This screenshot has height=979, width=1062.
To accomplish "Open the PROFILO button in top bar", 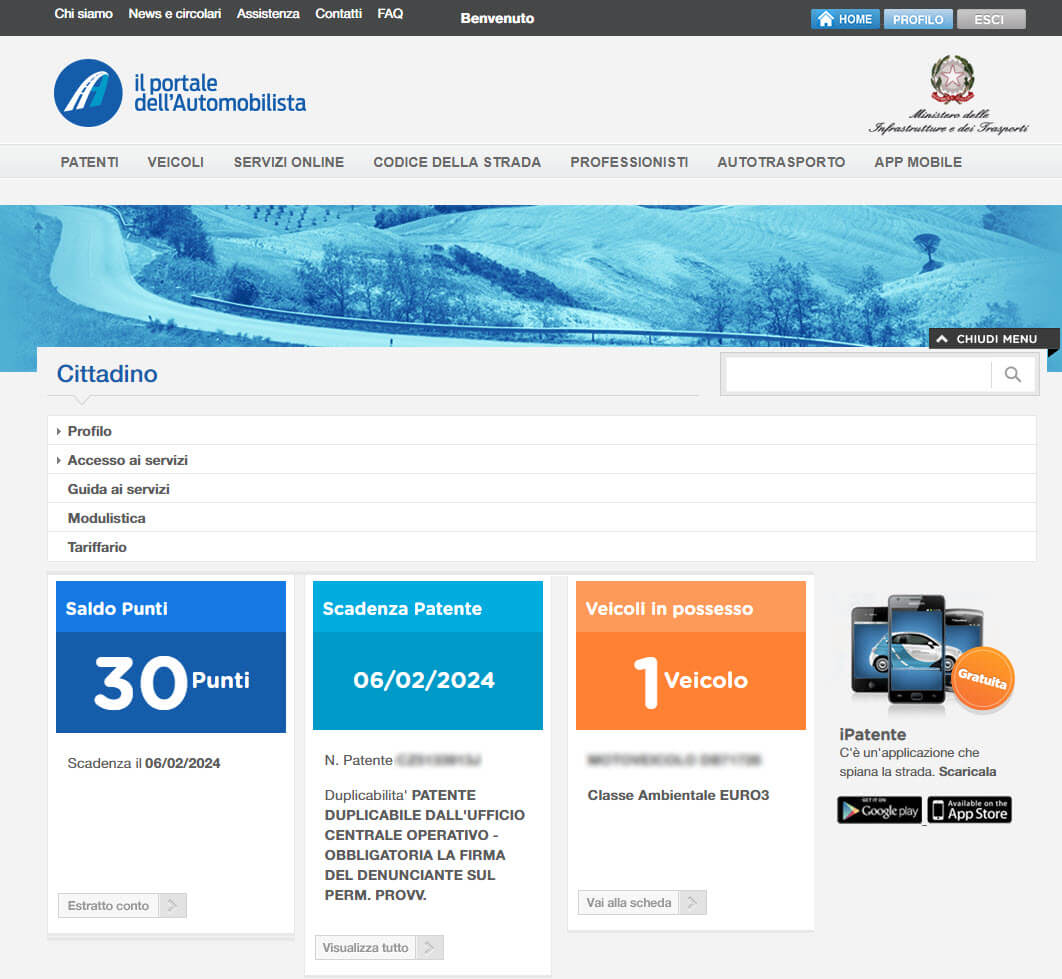I will 918,19.
